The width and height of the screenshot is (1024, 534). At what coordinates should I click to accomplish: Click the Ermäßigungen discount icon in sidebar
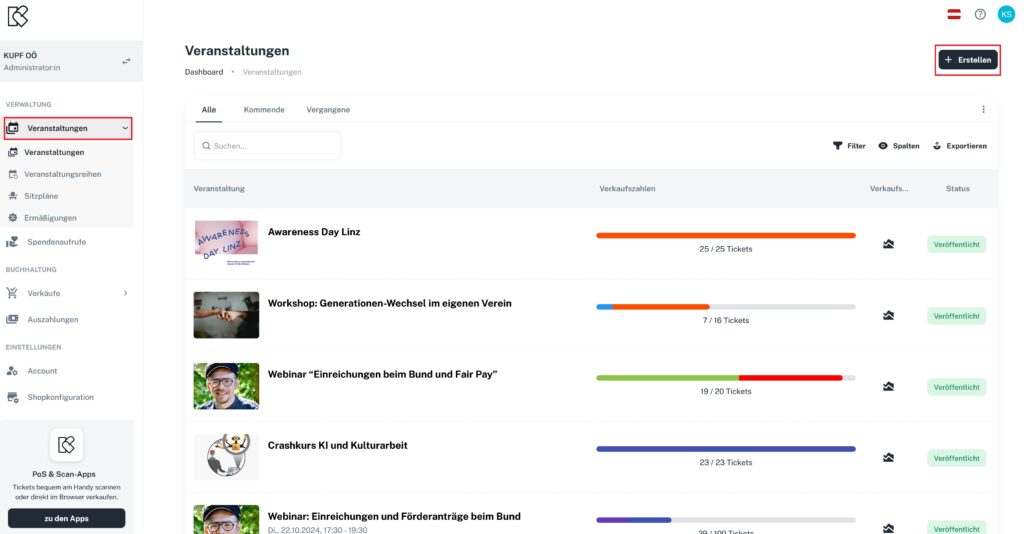(x=12, y=218)
